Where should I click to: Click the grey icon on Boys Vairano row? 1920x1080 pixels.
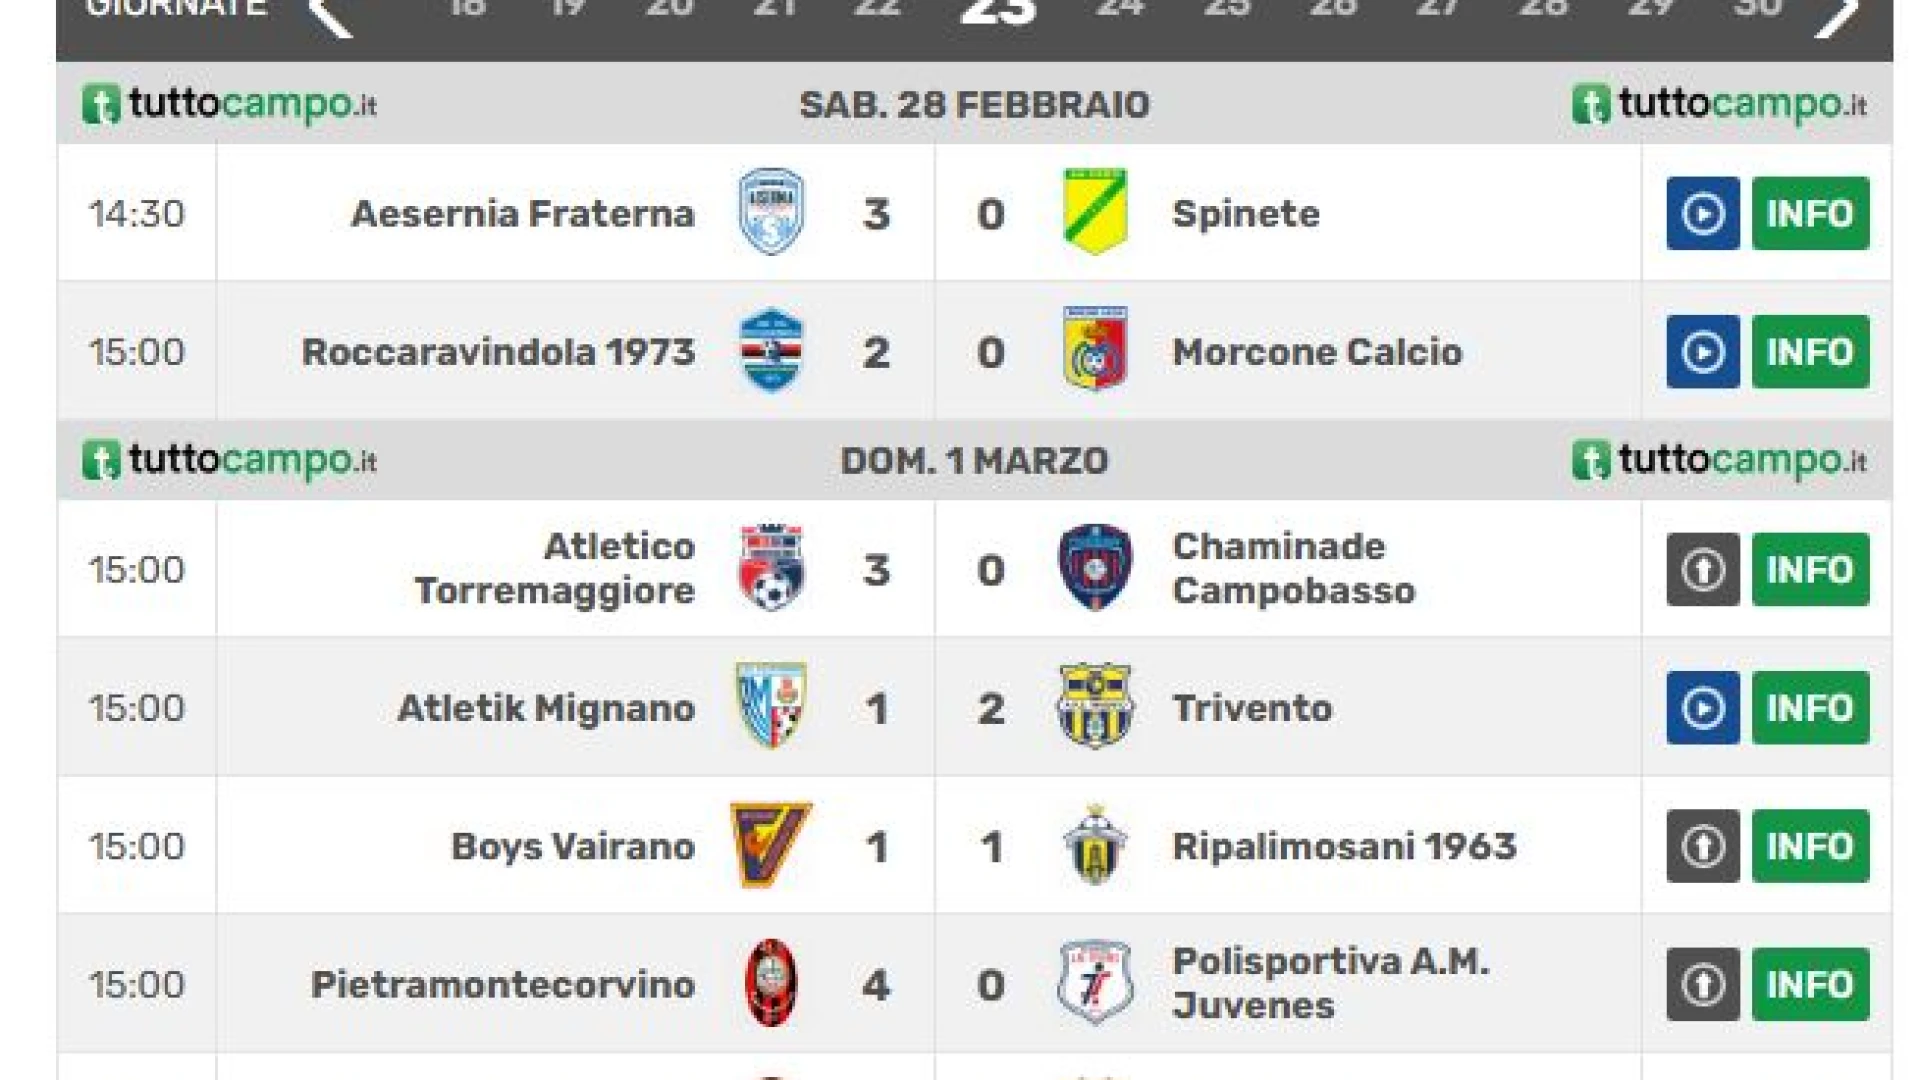pos(1702,846)
